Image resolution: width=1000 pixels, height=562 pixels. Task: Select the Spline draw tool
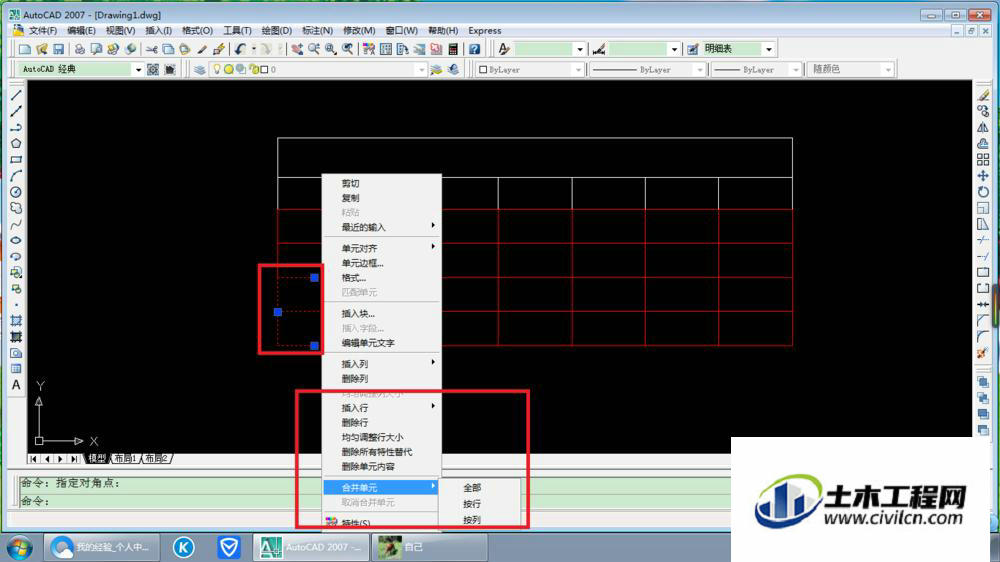click(x=16, y=224)
